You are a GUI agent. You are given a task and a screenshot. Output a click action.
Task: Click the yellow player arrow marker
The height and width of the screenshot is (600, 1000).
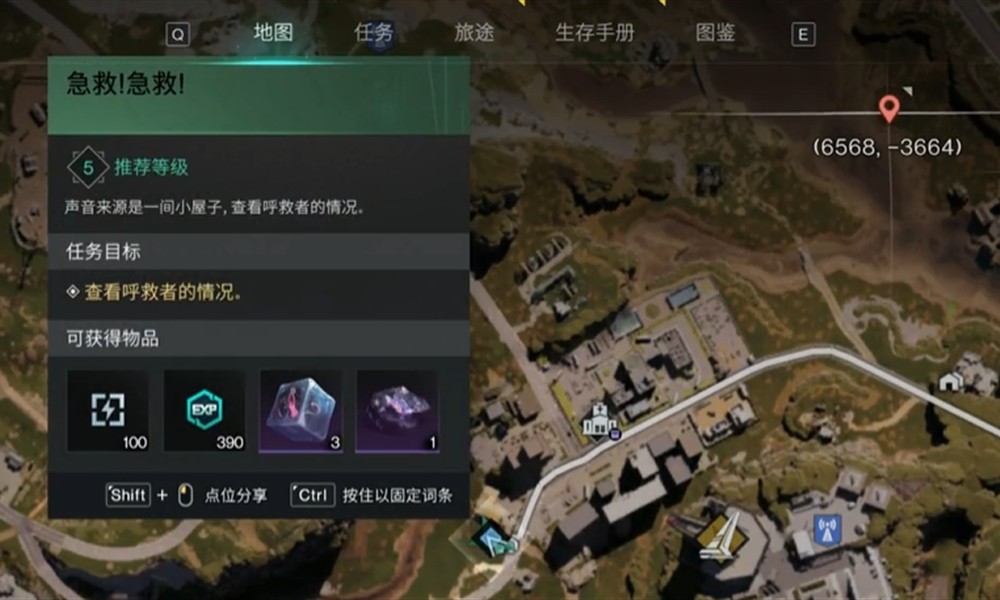[721, 538]
